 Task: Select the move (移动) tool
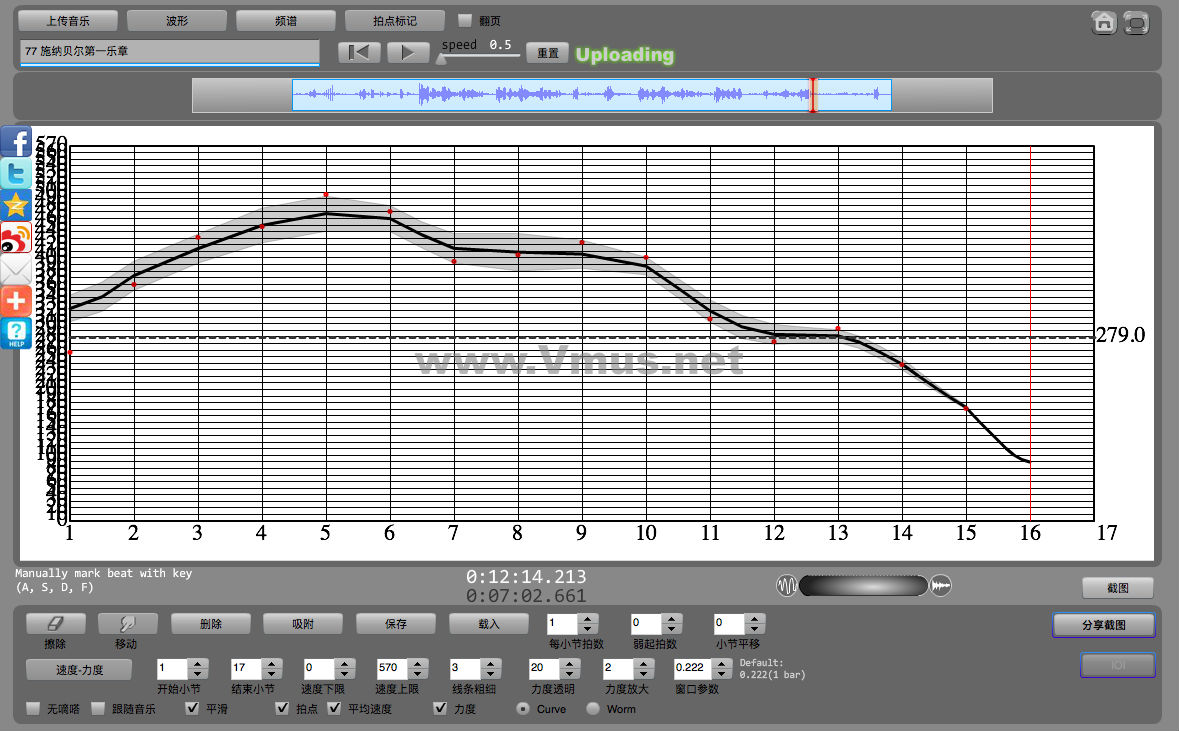tap(127, 623)
